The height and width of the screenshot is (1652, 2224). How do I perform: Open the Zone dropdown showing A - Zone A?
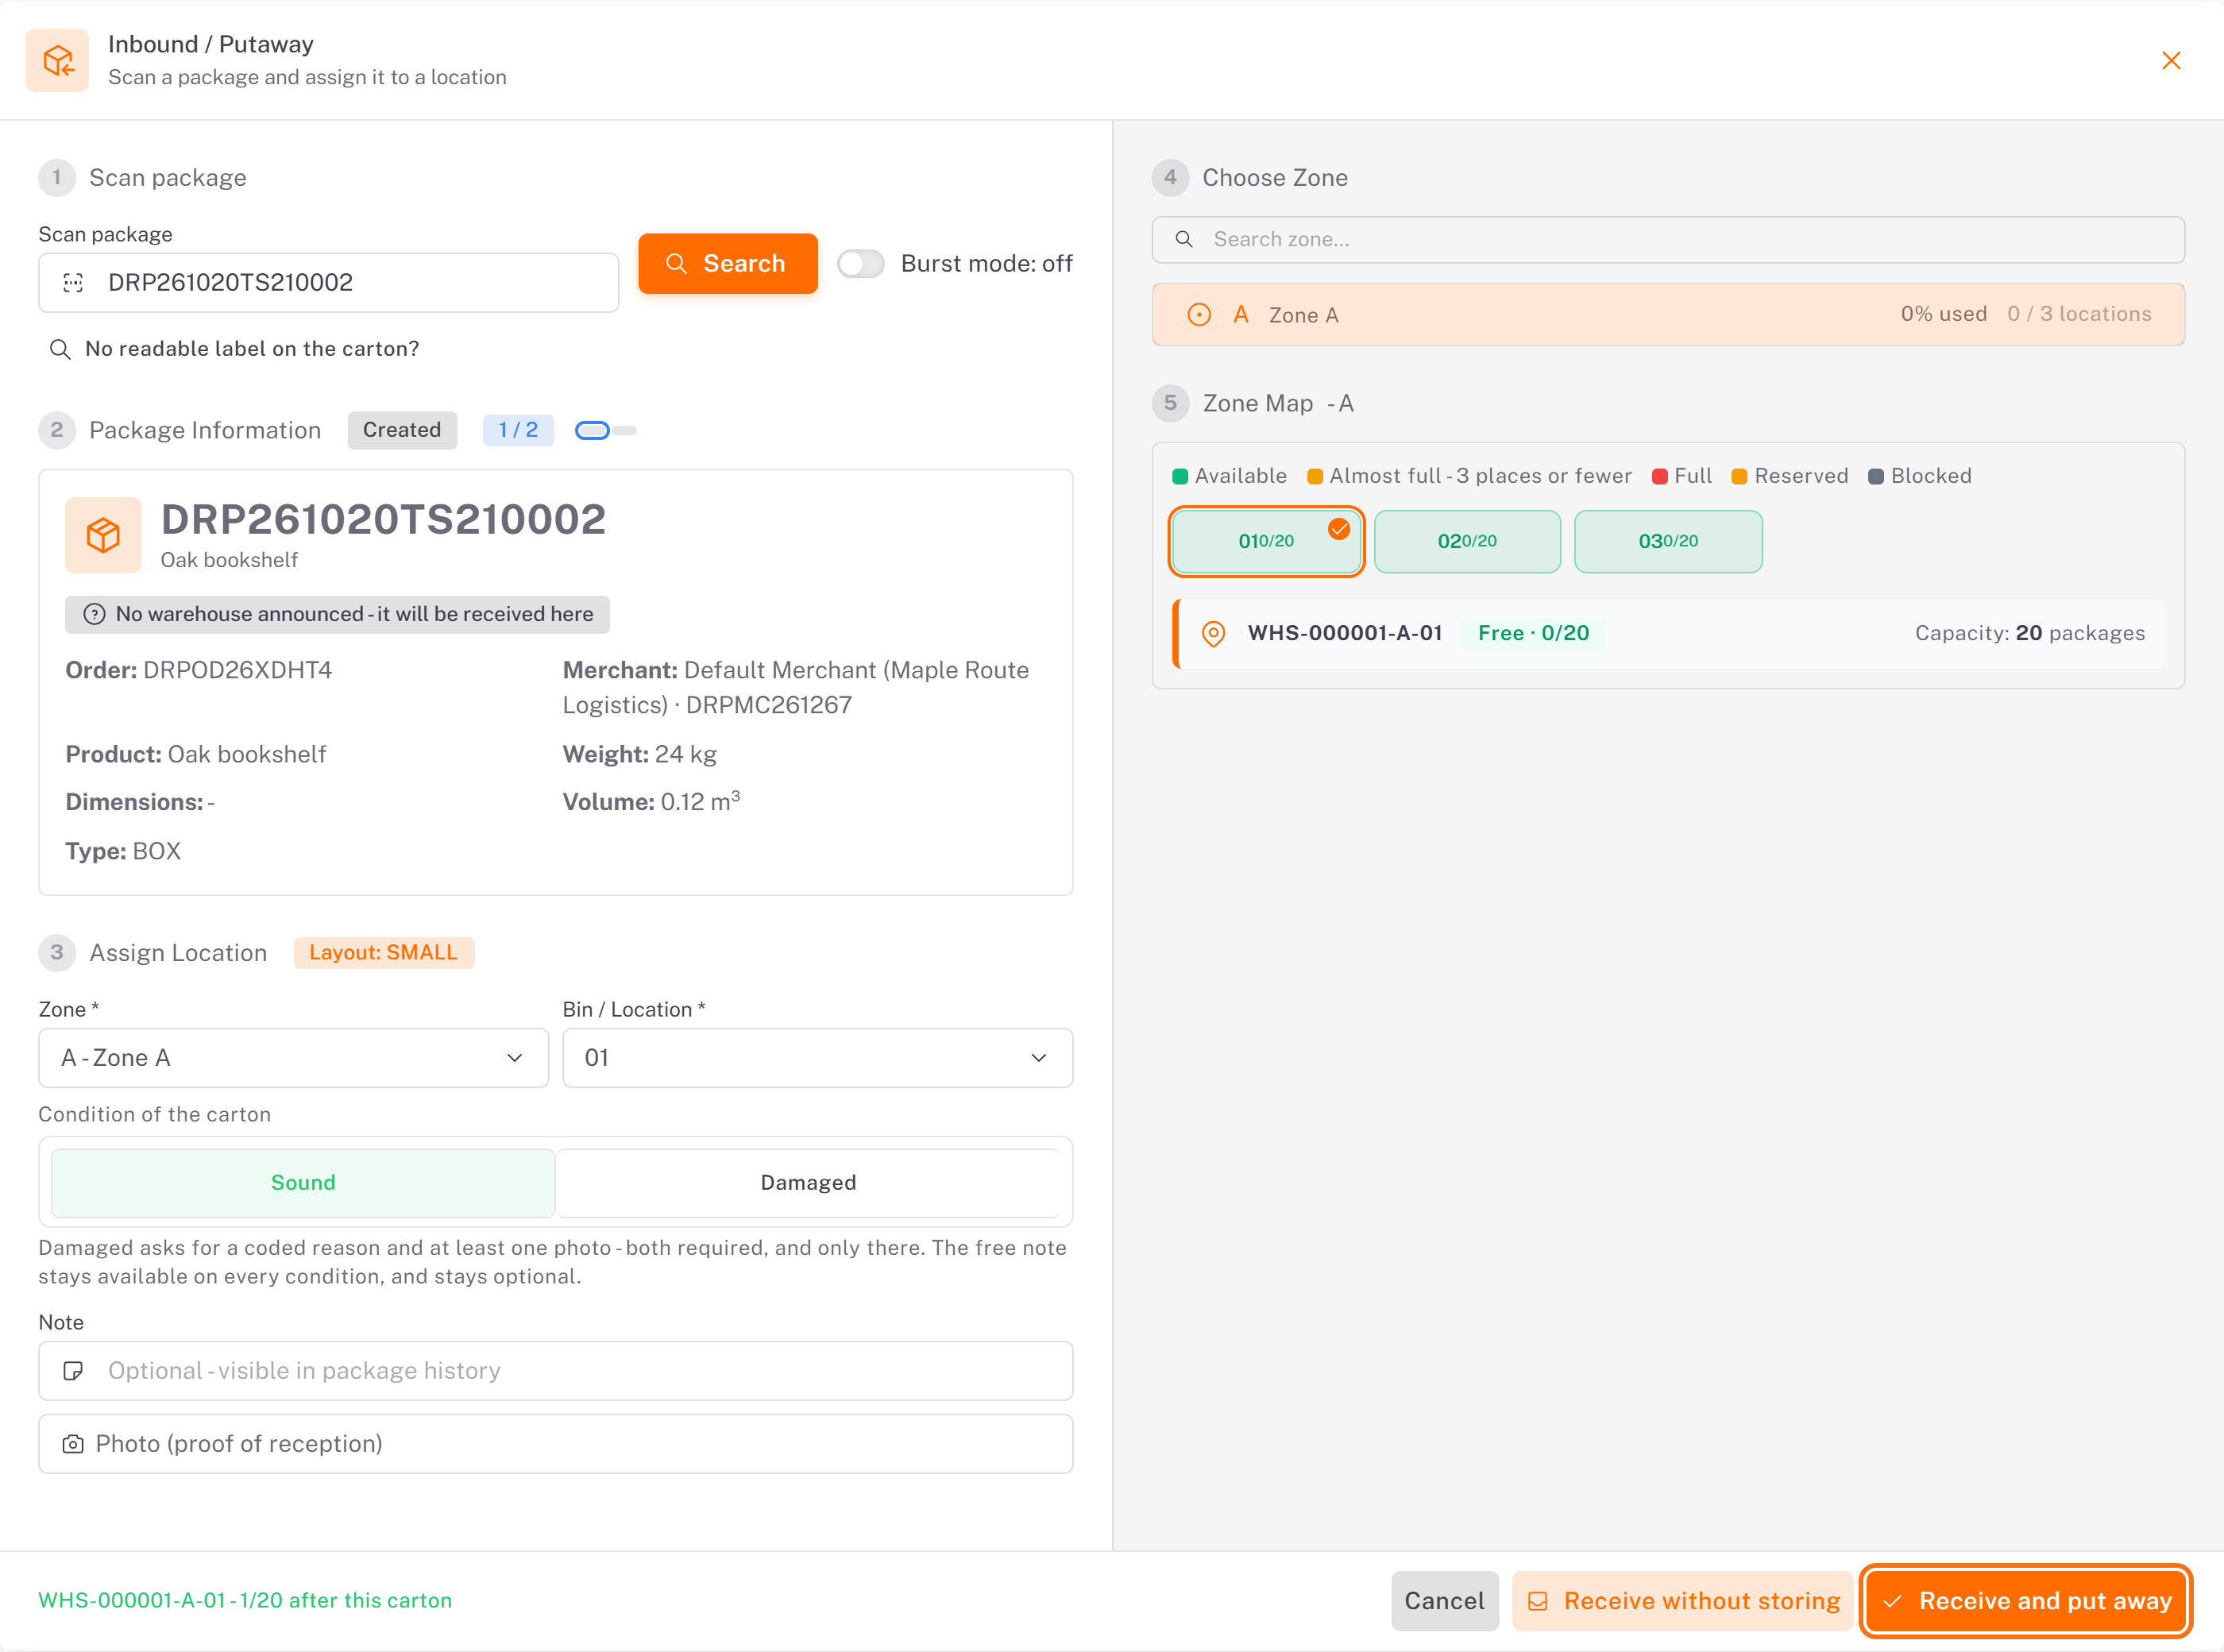coord(293,1058)
